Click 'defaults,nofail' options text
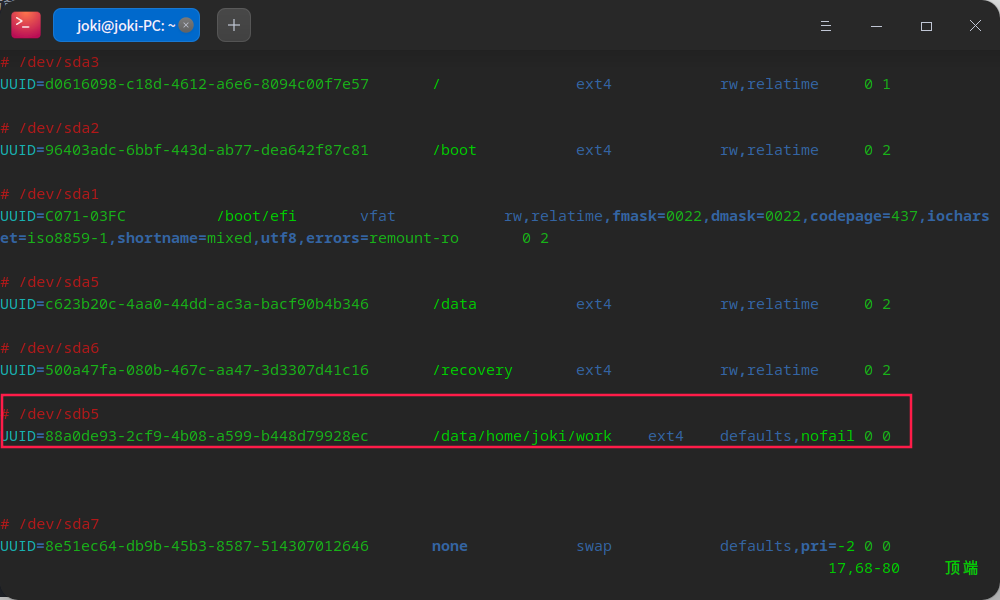Screen dimensions: 1000x600 point(787,436)
